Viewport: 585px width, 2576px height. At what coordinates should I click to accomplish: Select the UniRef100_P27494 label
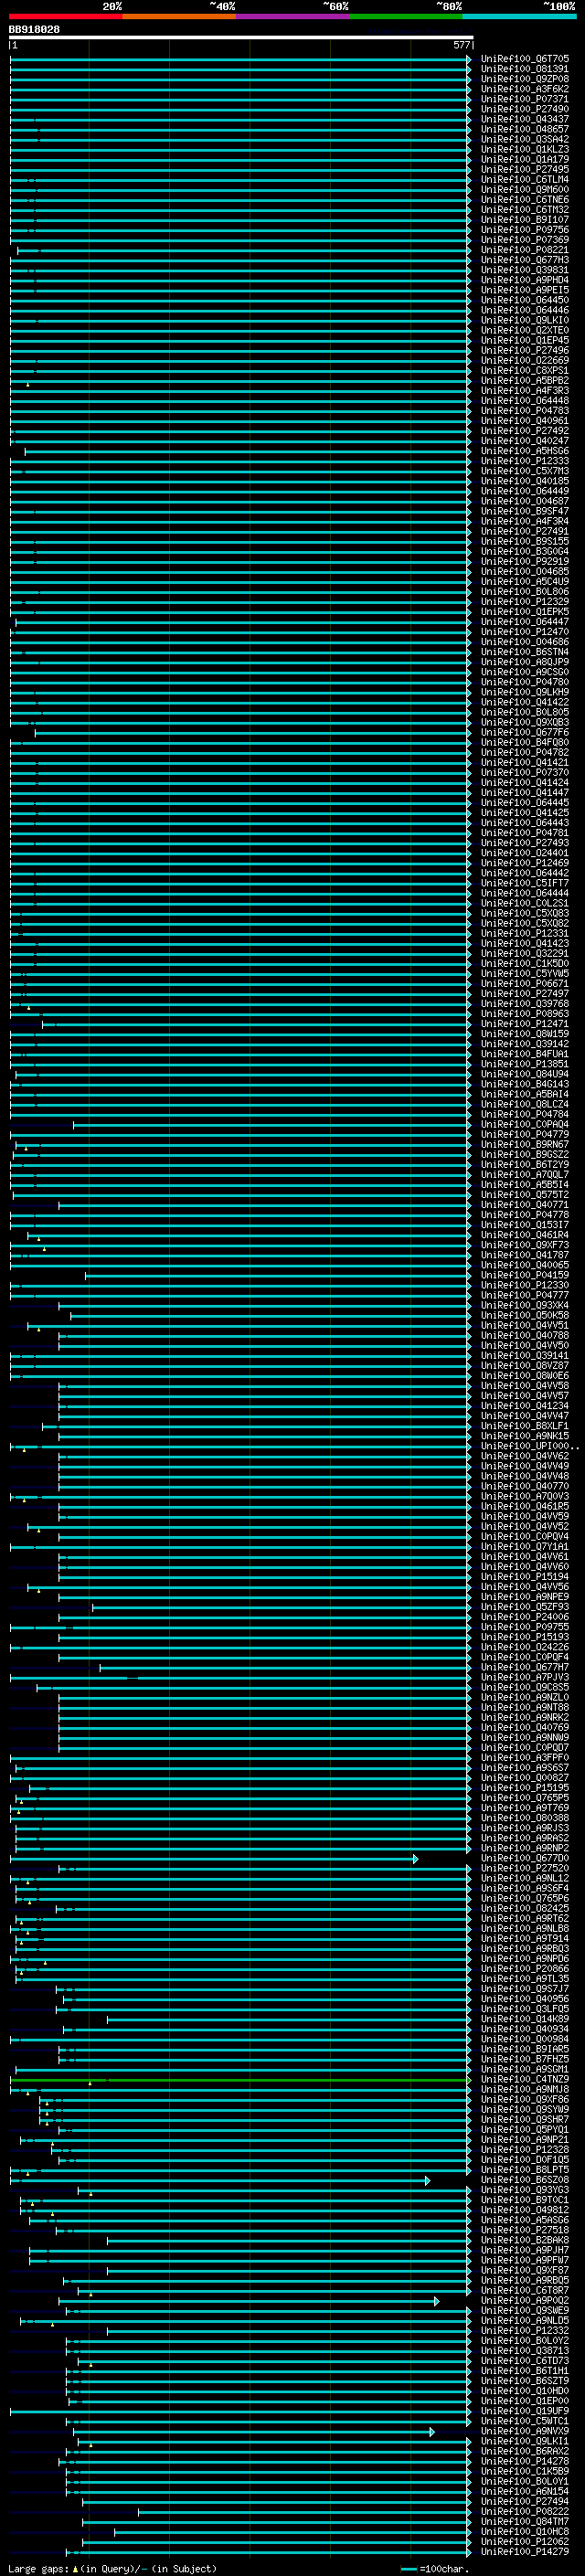tap(525, 2502)
